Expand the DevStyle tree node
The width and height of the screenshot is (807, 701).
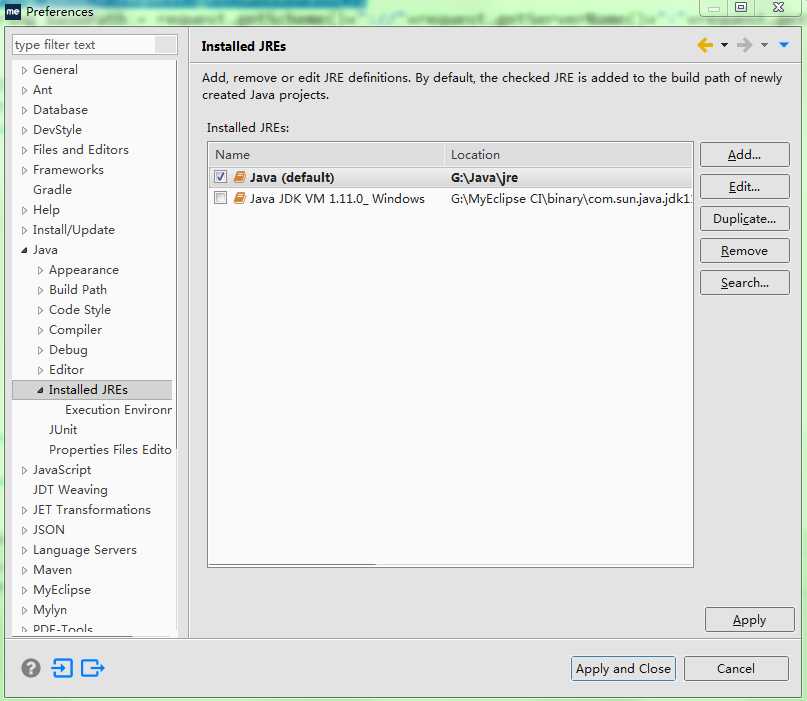coord(24,130)
